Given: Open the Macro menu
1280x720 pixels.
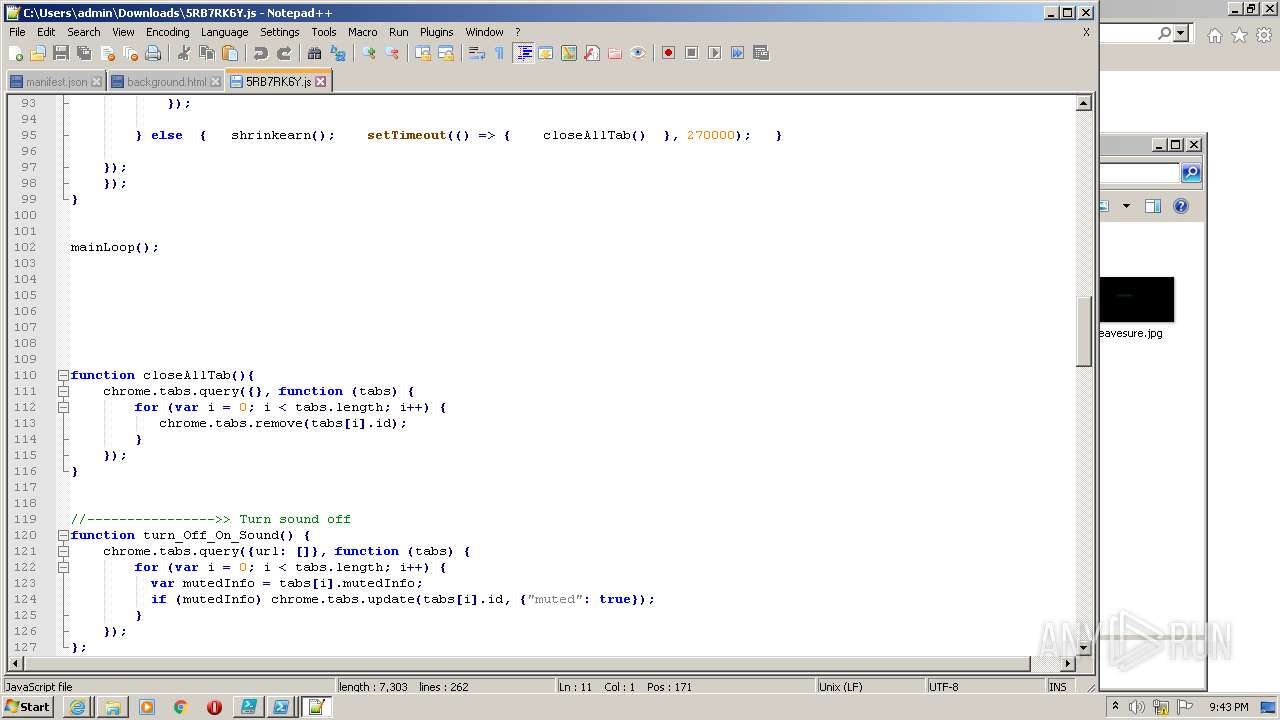Looking at the screenshot, I should (x=362, y=32).
